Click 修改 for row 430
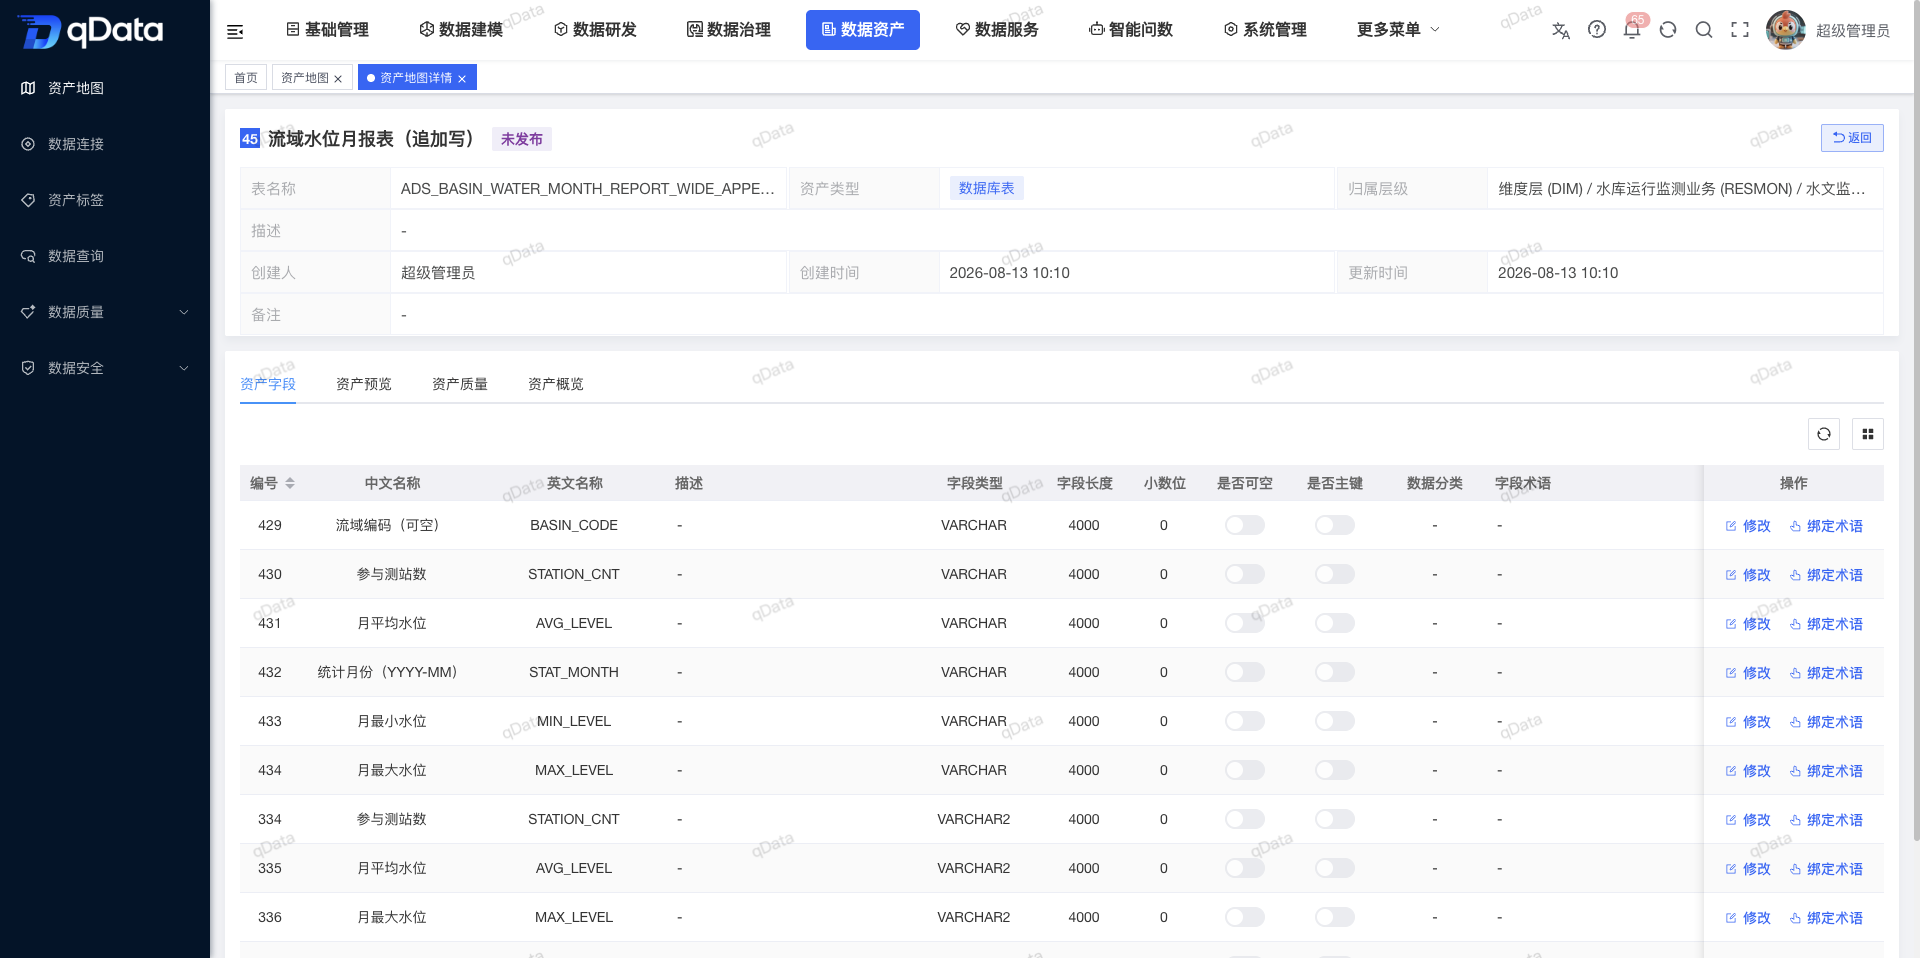This screenshot has width=1920, height=958. pos(1748,575)
